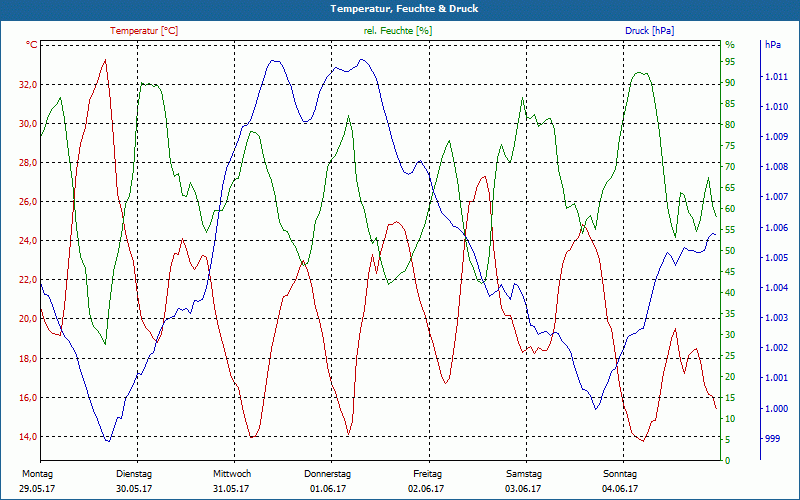
Task: Click the 0 humidity axis value
Action: 728,461
